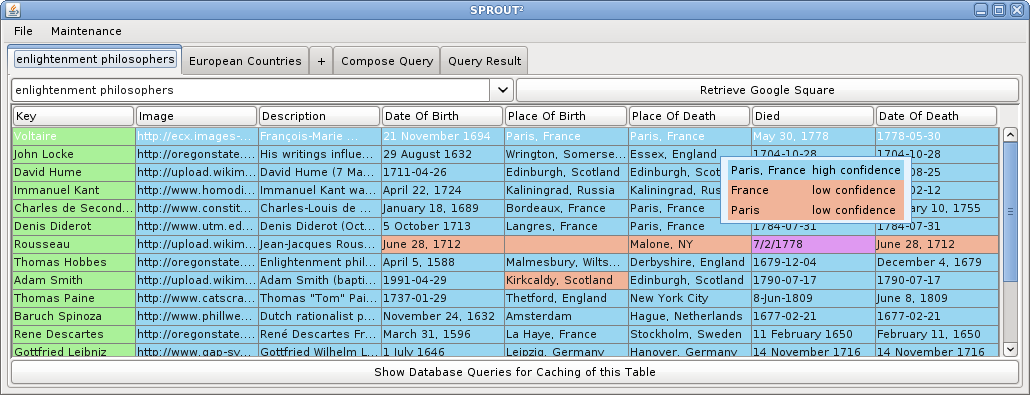Expand the square name combo box arrow

click(x=502, y=90)
